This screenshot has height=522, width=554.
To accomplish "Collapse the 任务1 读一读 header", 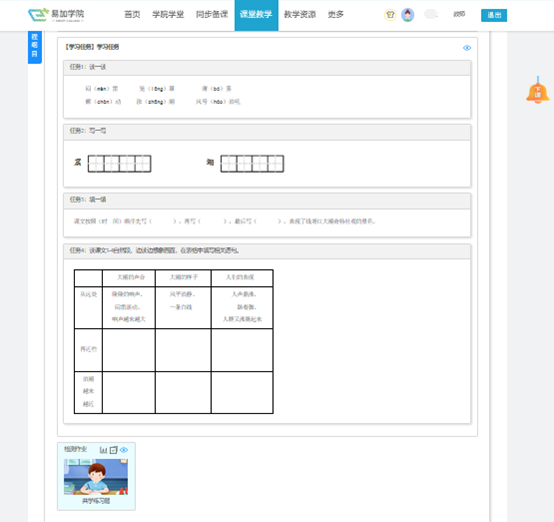I will tap(267, 68).
